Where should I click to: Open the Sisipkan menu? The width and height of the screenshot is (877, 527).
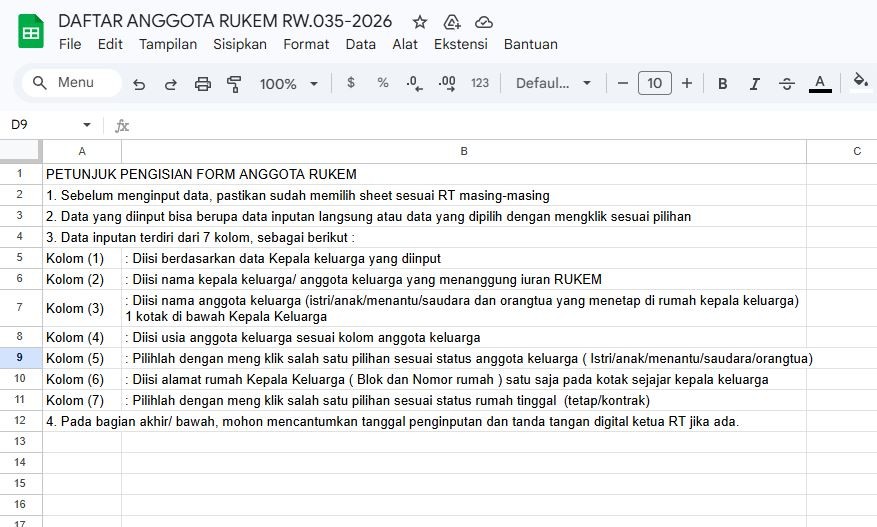coord(240,44)
